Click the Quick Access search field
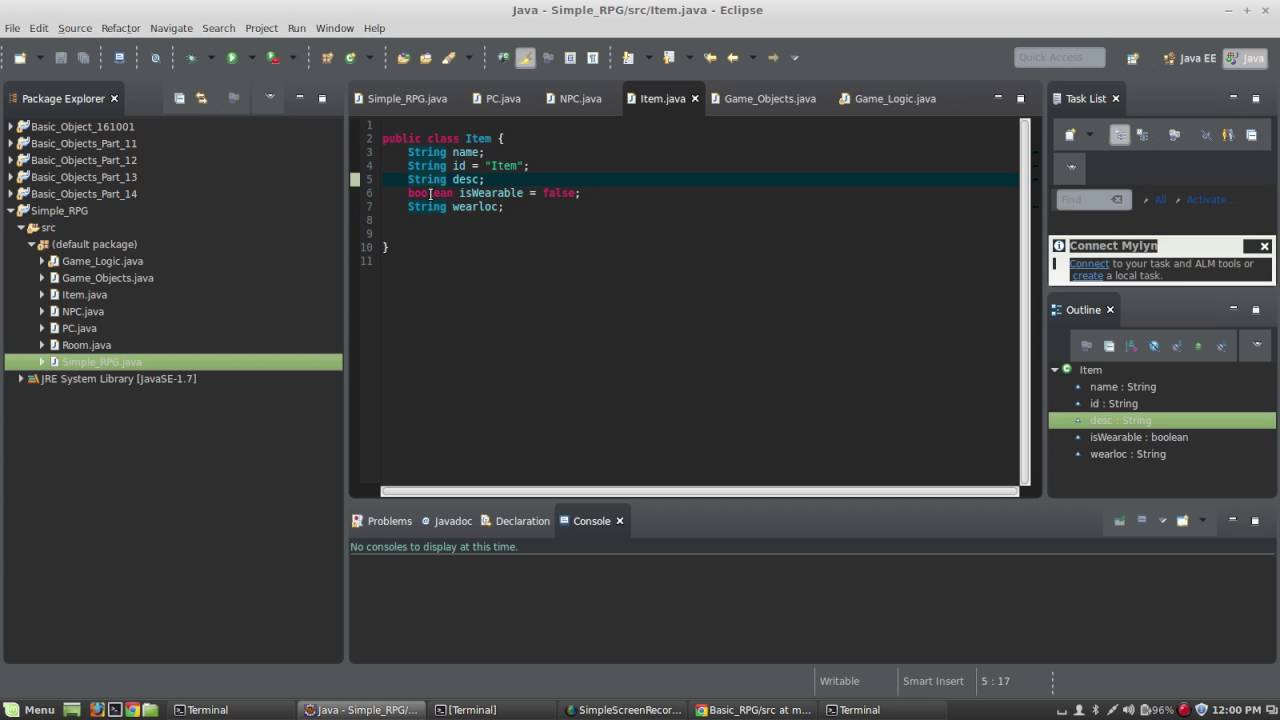Screen dimensions: 1280x720 tap(1059, 58)
